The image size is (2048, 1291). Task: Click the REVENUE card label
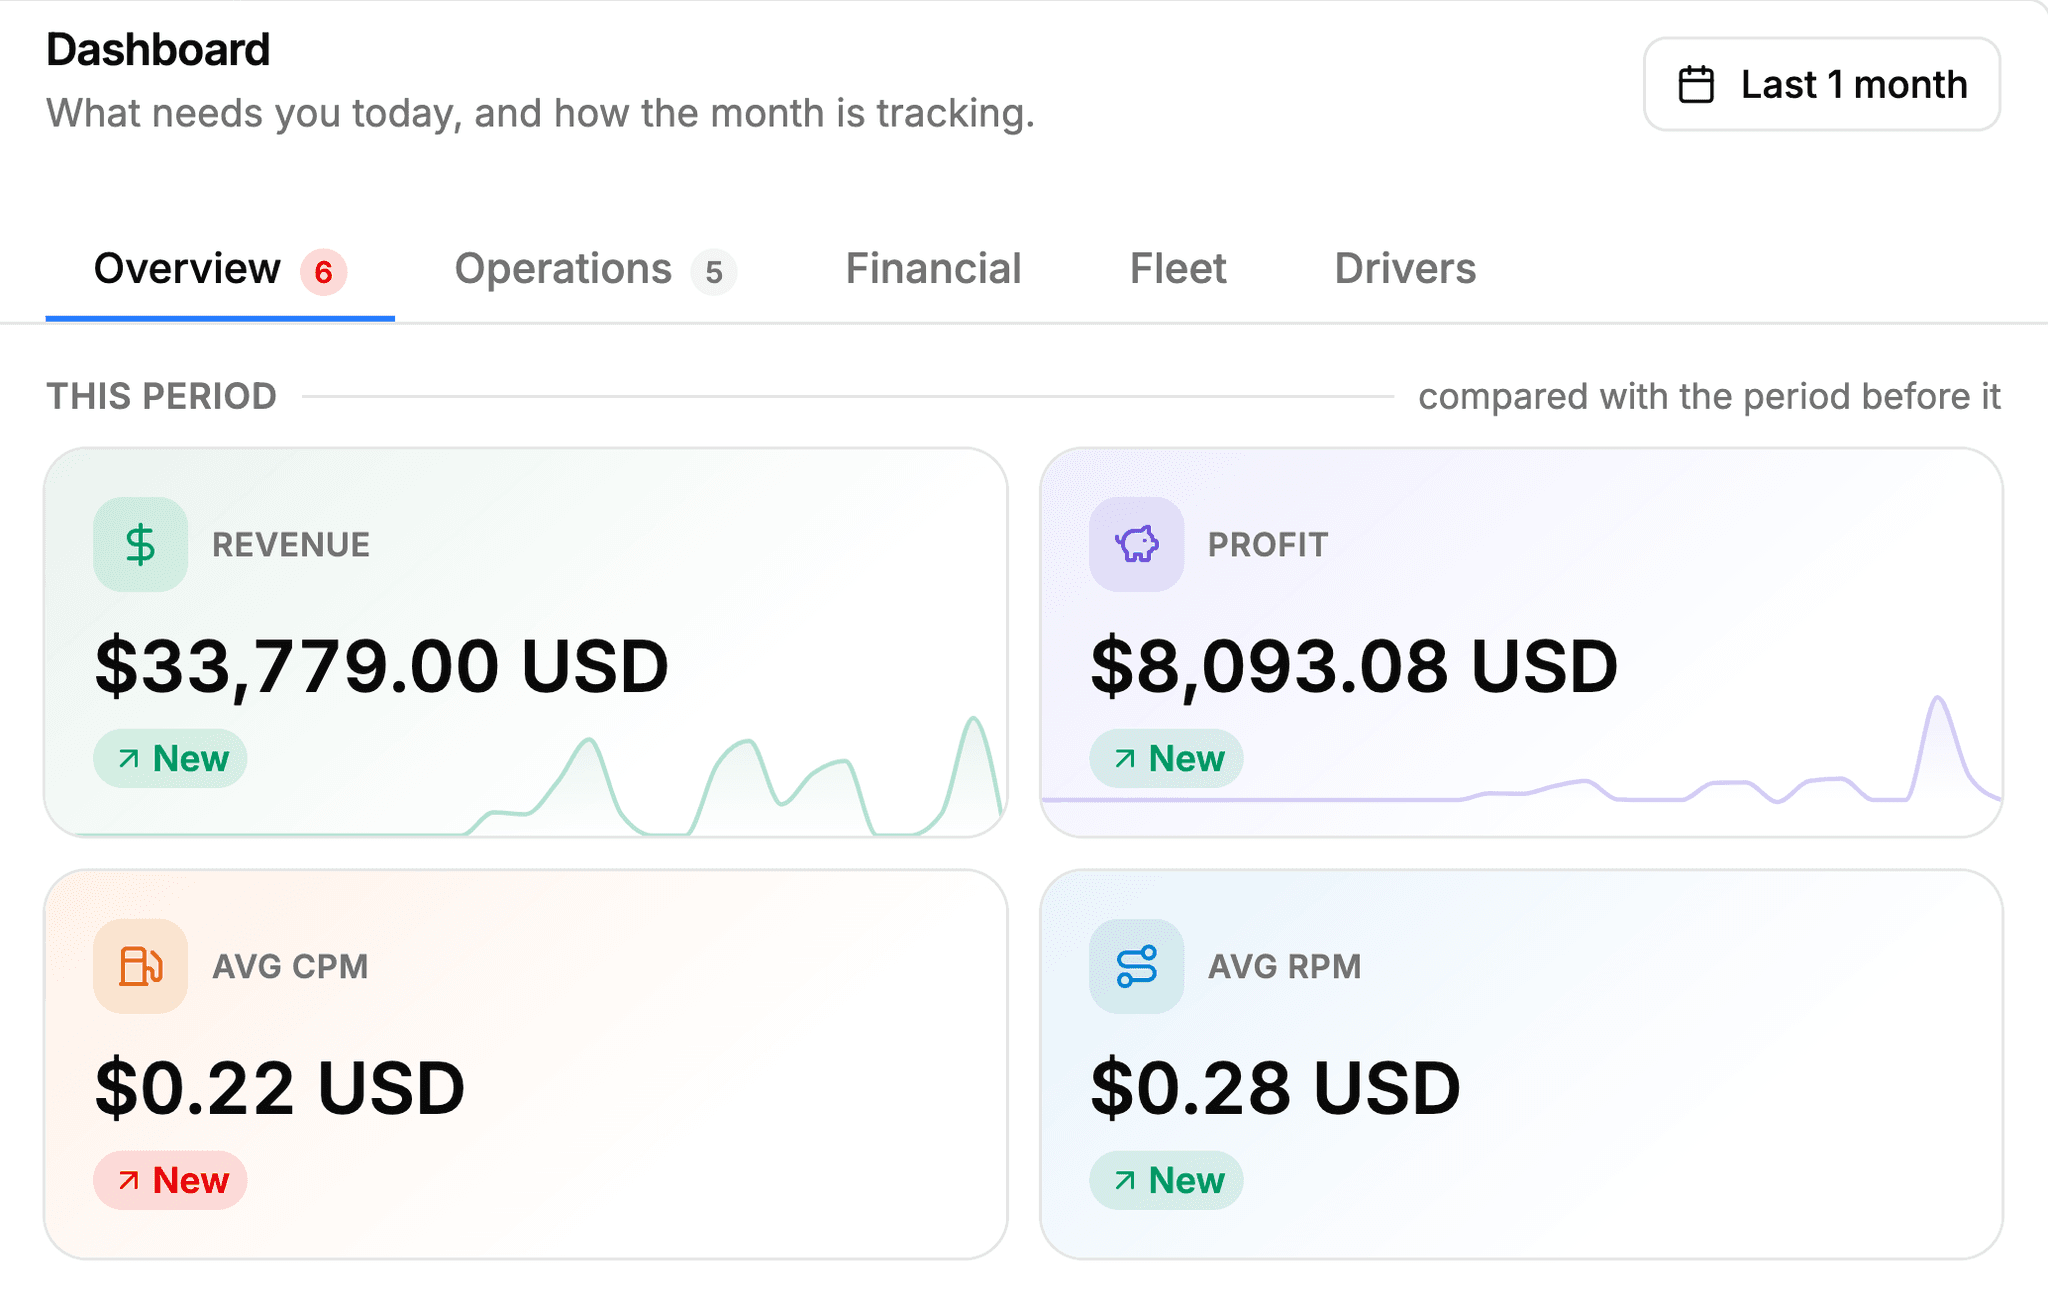pos(291,545)
